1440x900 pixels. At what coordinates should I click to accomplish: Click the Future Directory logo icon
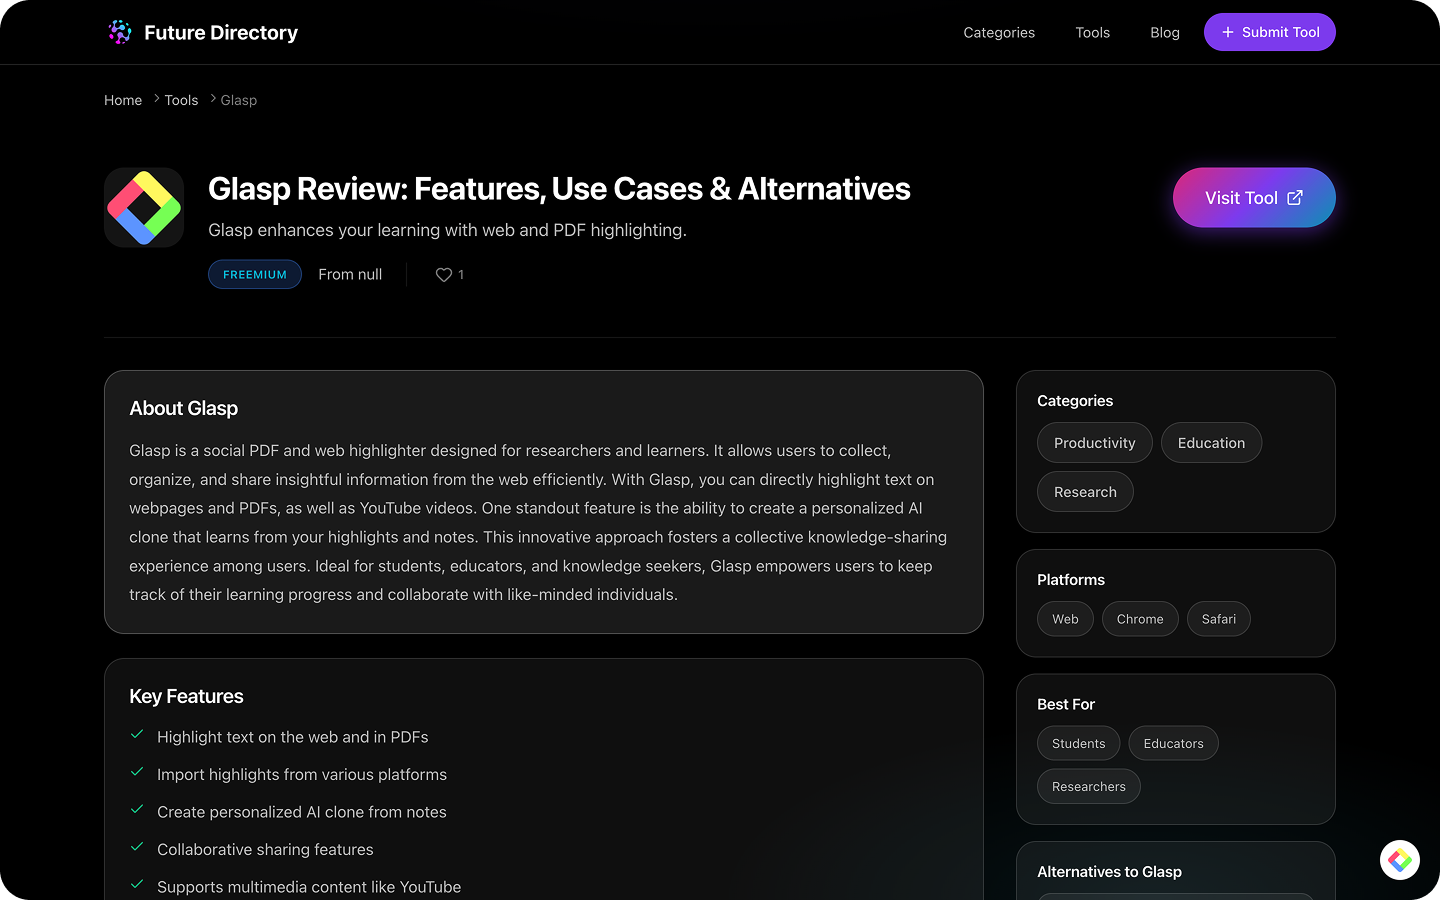point(120,32)
